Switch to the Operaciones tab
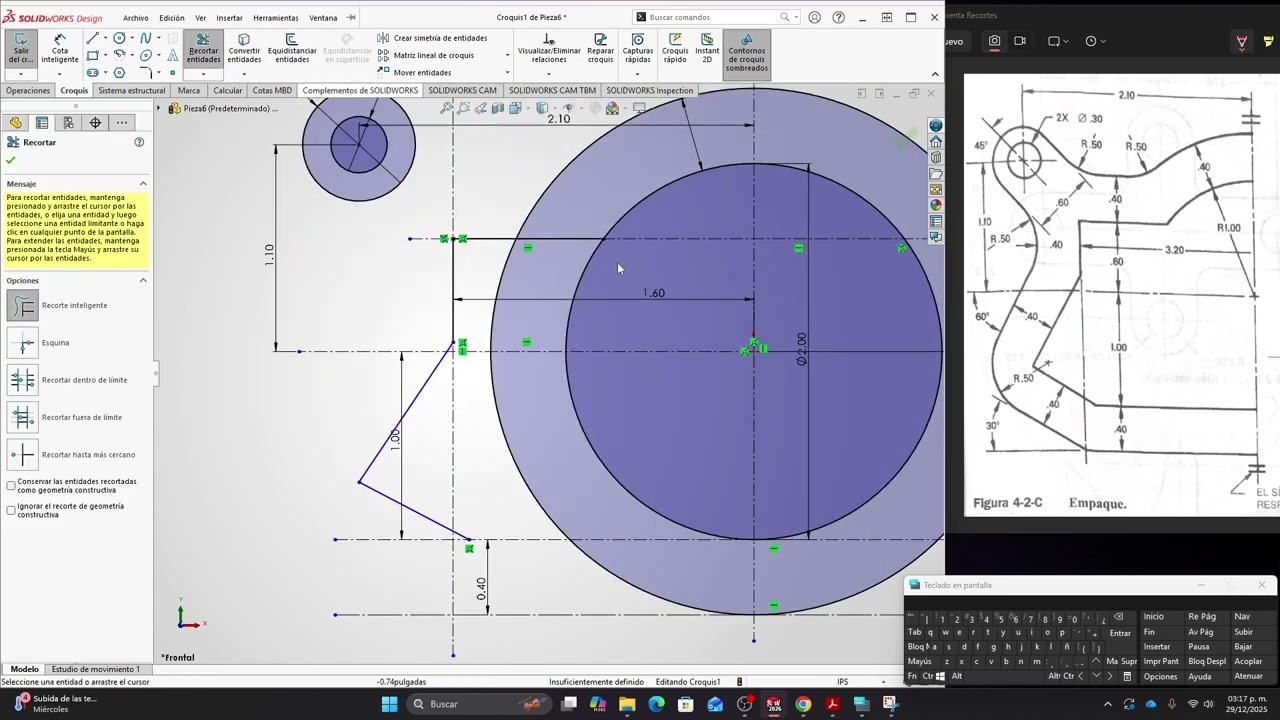Screen dimensions: 1280x720 click(x=28, y=90)
